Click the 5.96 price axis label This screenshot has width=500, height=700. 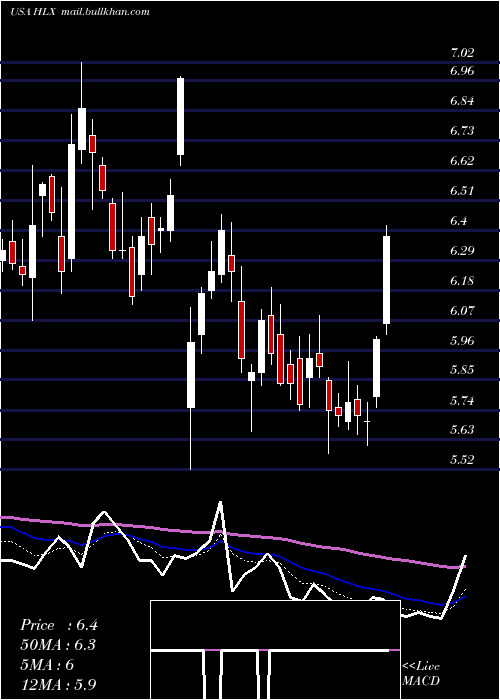[462, 340]
